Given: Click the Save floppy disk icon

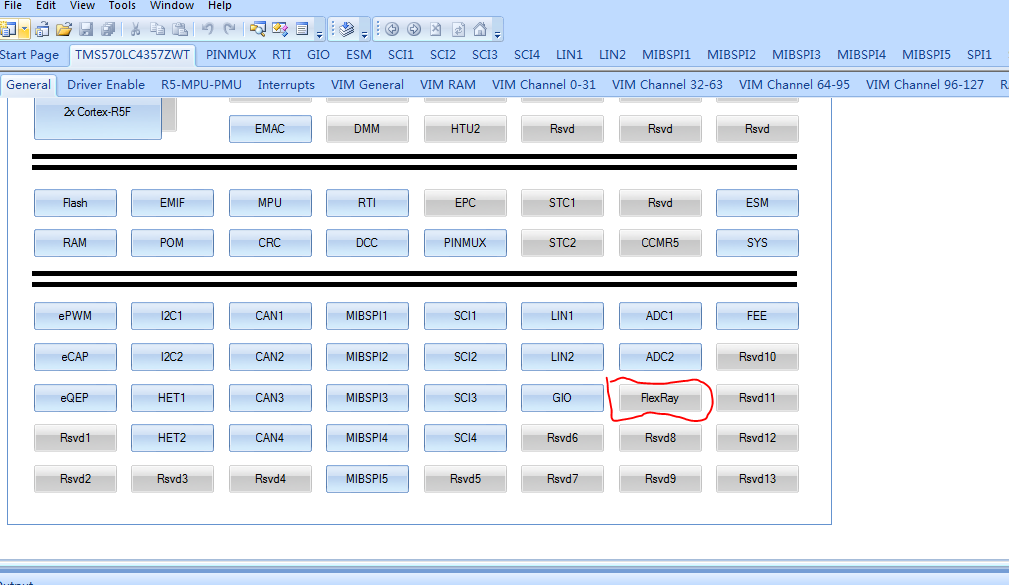Looking at the screenshot, I should pyautogui.click(x=86, y=29).
